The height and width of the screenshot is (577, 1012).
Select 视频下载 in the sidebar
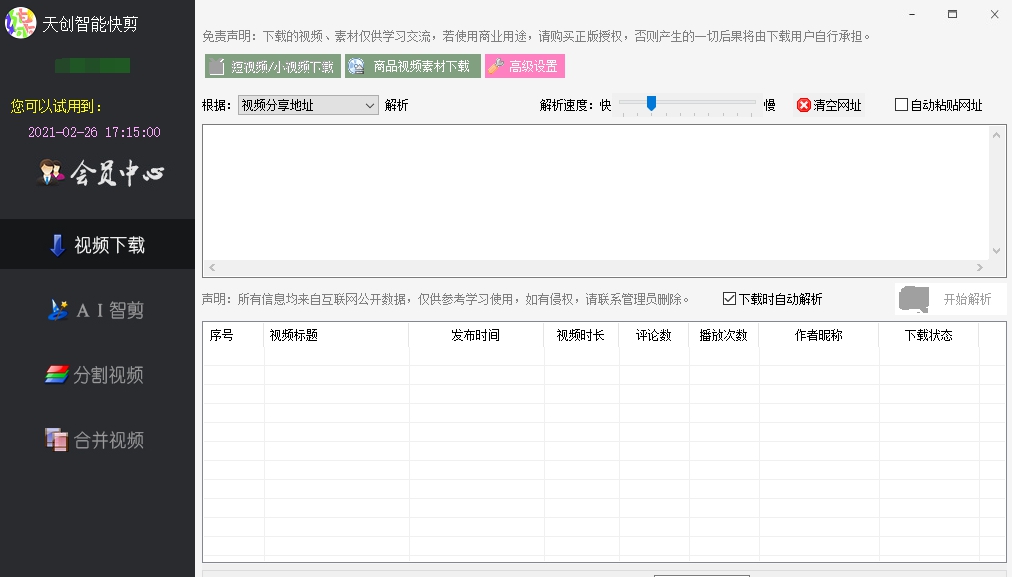pos(97,245)
